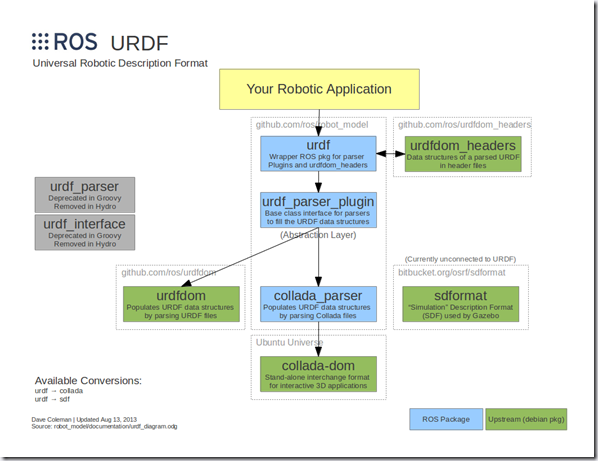This screenshot has width=598, height=461.
Task: Select the green 'urdfdom' box
Action: pos(181,304)
